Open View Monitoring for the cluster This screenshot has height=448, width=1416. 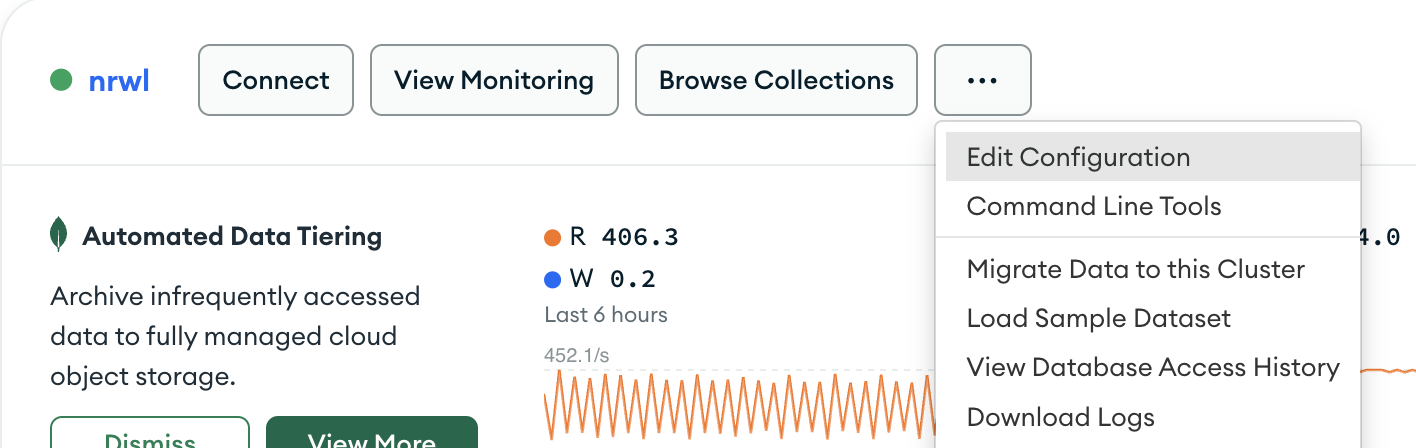[x=494, y=80]
